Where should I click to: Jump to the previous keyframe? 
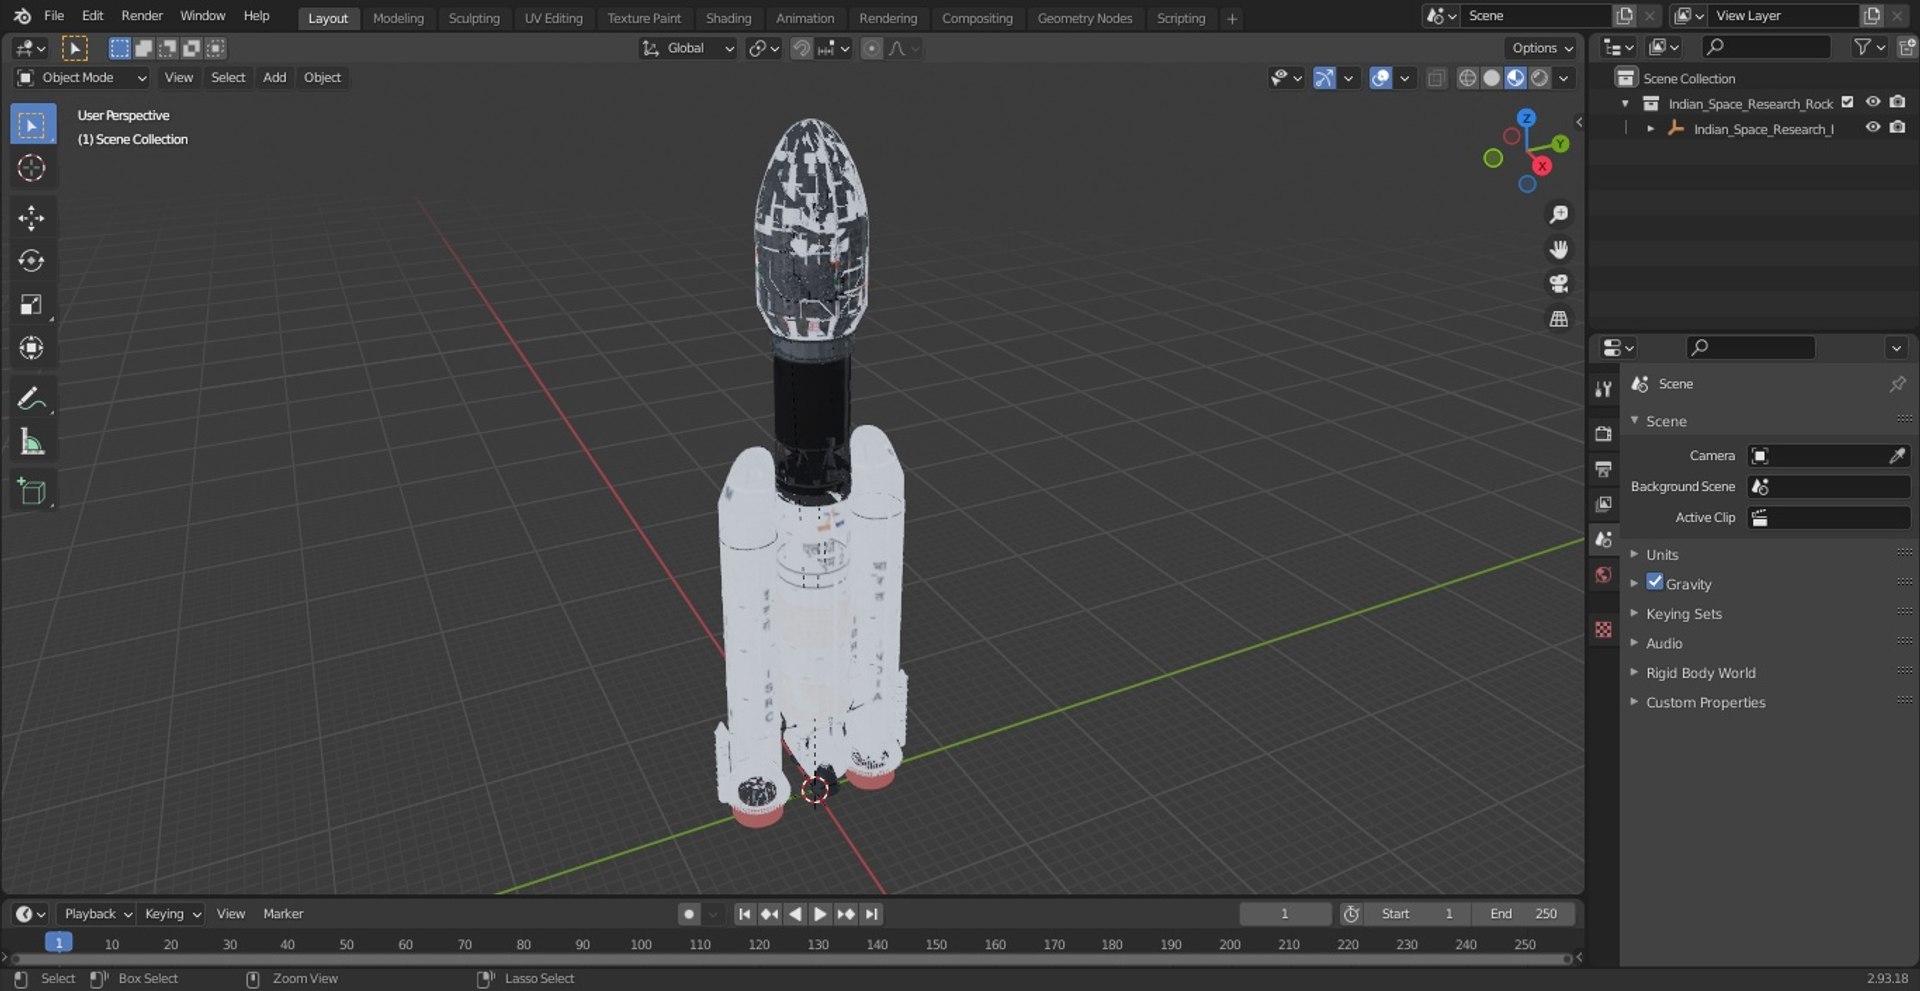coord(769,914)
